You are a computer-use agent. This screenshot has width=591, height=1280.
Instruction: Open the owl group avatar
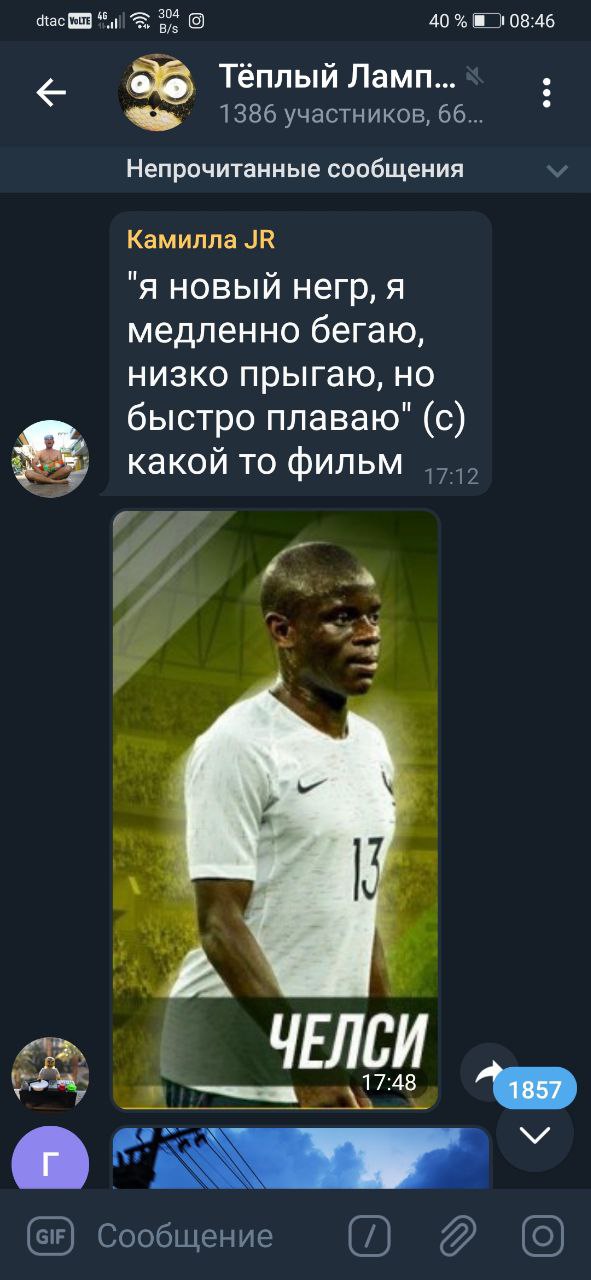pyautogui.click(x=157, y=93)
